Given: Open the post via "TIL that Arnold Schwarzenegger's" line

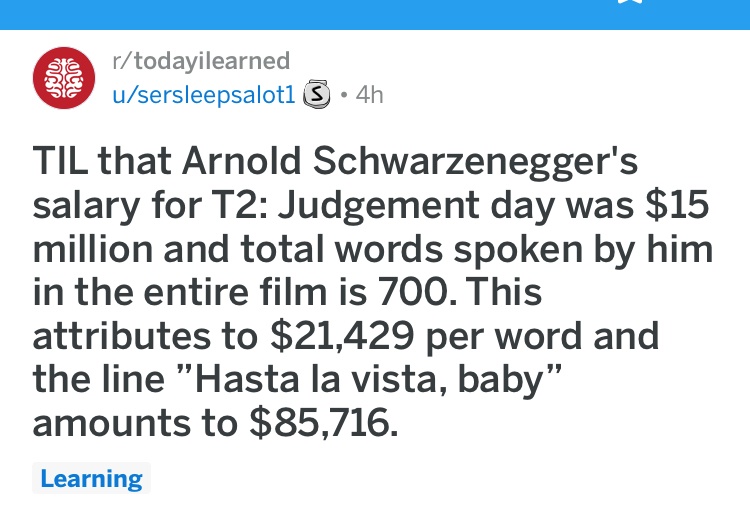Looking at the screenshot, I should (x=335, y=161).
